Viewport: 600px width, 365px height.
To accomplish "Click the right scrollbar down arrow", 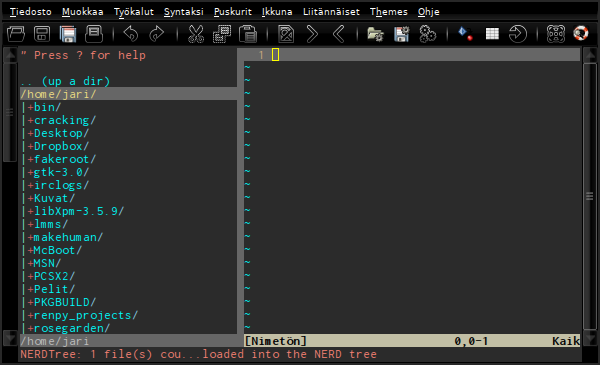I will [590, 338].
